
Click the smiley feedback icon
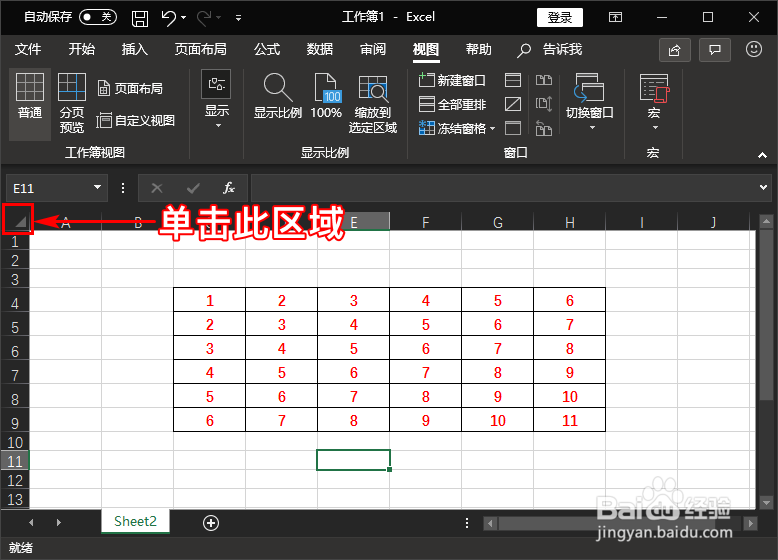pyautogui.click(x=754, y=49)
